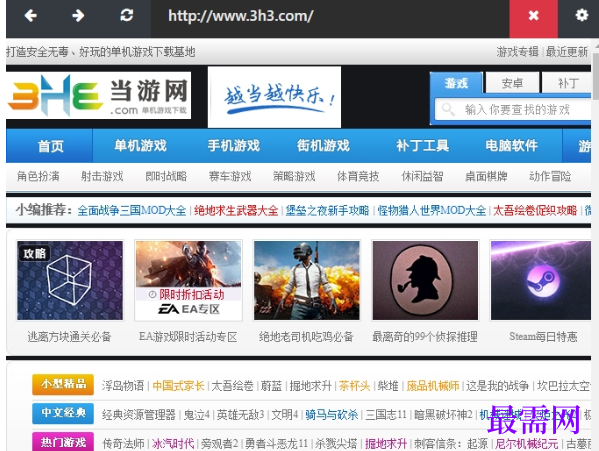599x451 pixels.
Task: Open 全面战争三国MOD大全 recommendation
Action: (x=132, y=210)
